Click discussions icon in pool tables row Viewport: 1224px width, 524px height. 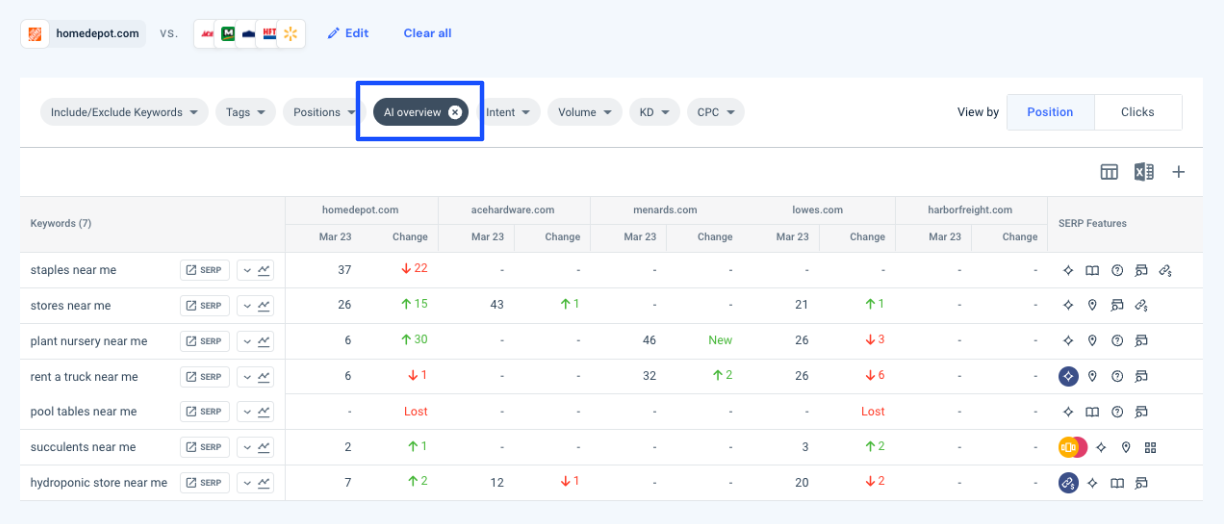1141,412
